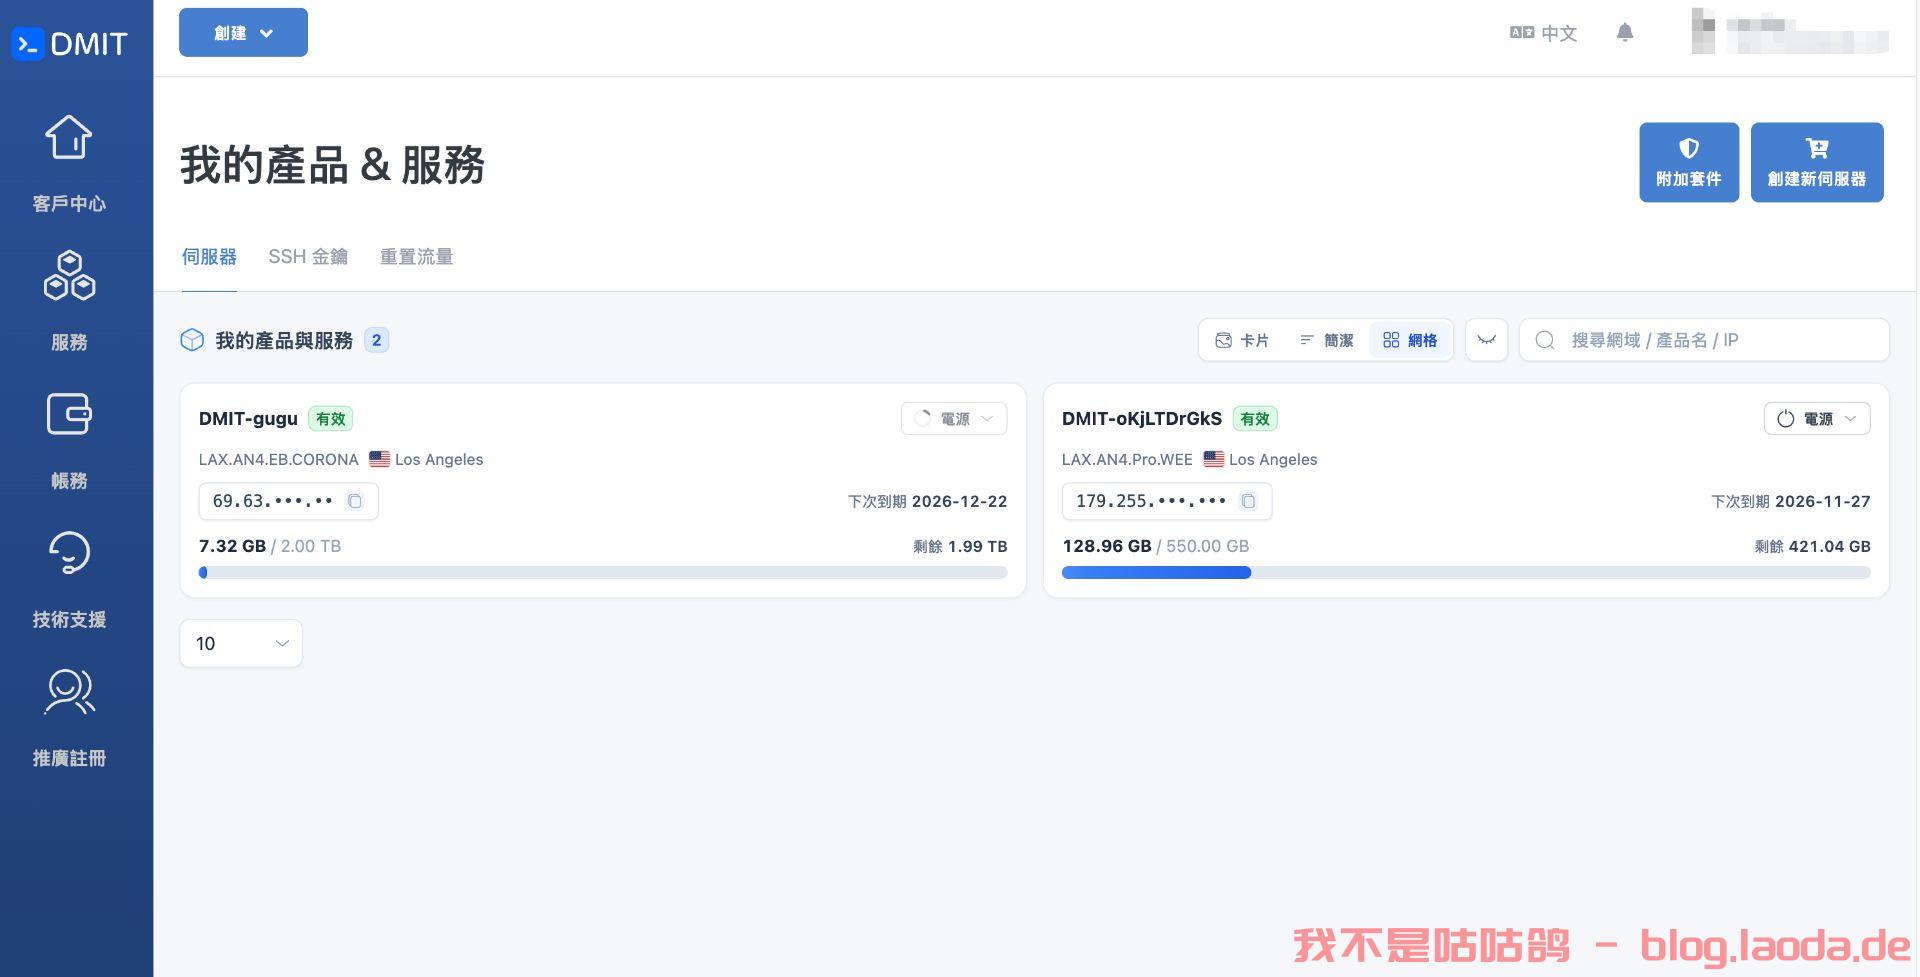Open 服務 cubes icon in sidebar
This screenshot has width=1920, height=977.
point(69,276)
